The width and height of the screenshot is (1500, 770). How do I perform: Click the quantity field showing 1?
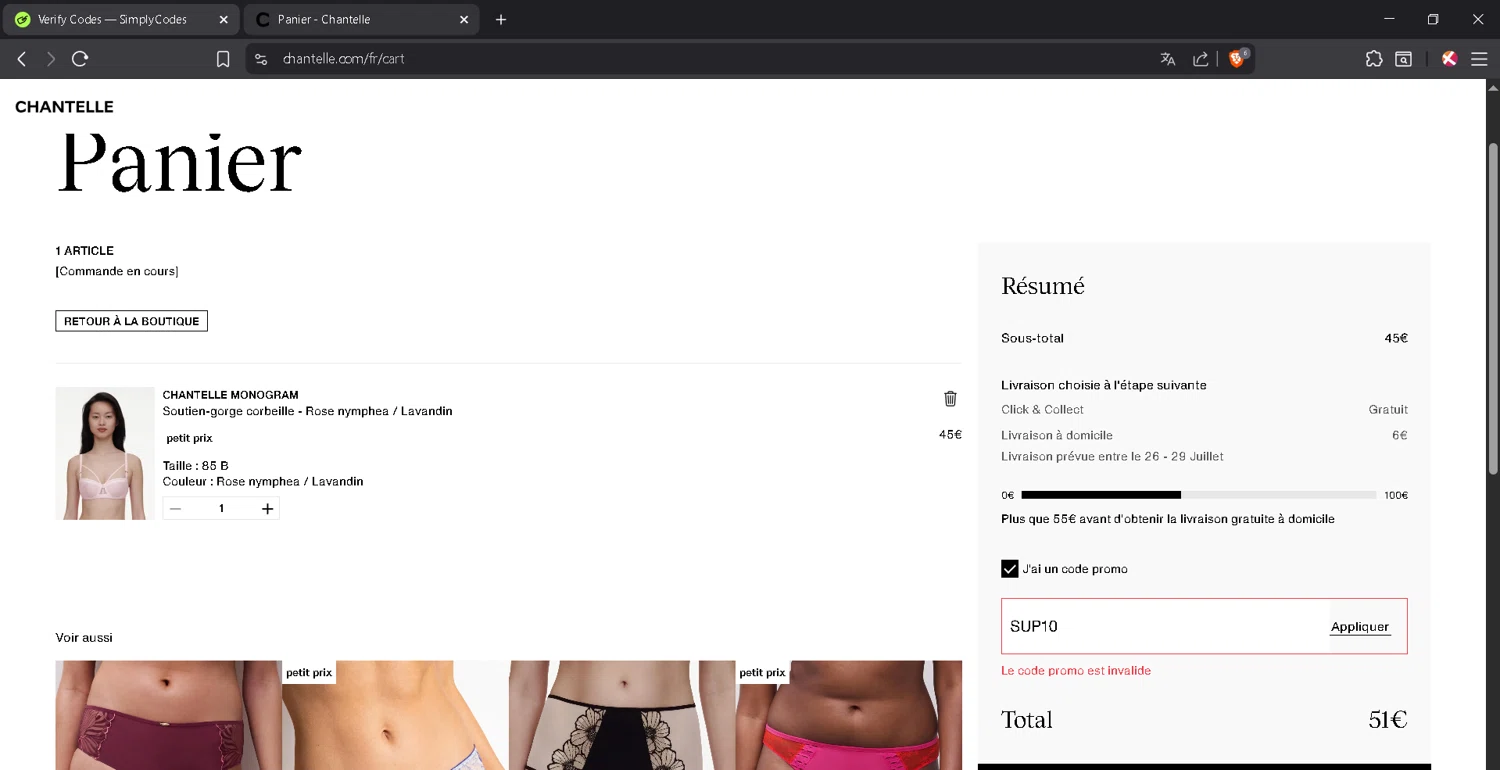(x=221, y=509)
